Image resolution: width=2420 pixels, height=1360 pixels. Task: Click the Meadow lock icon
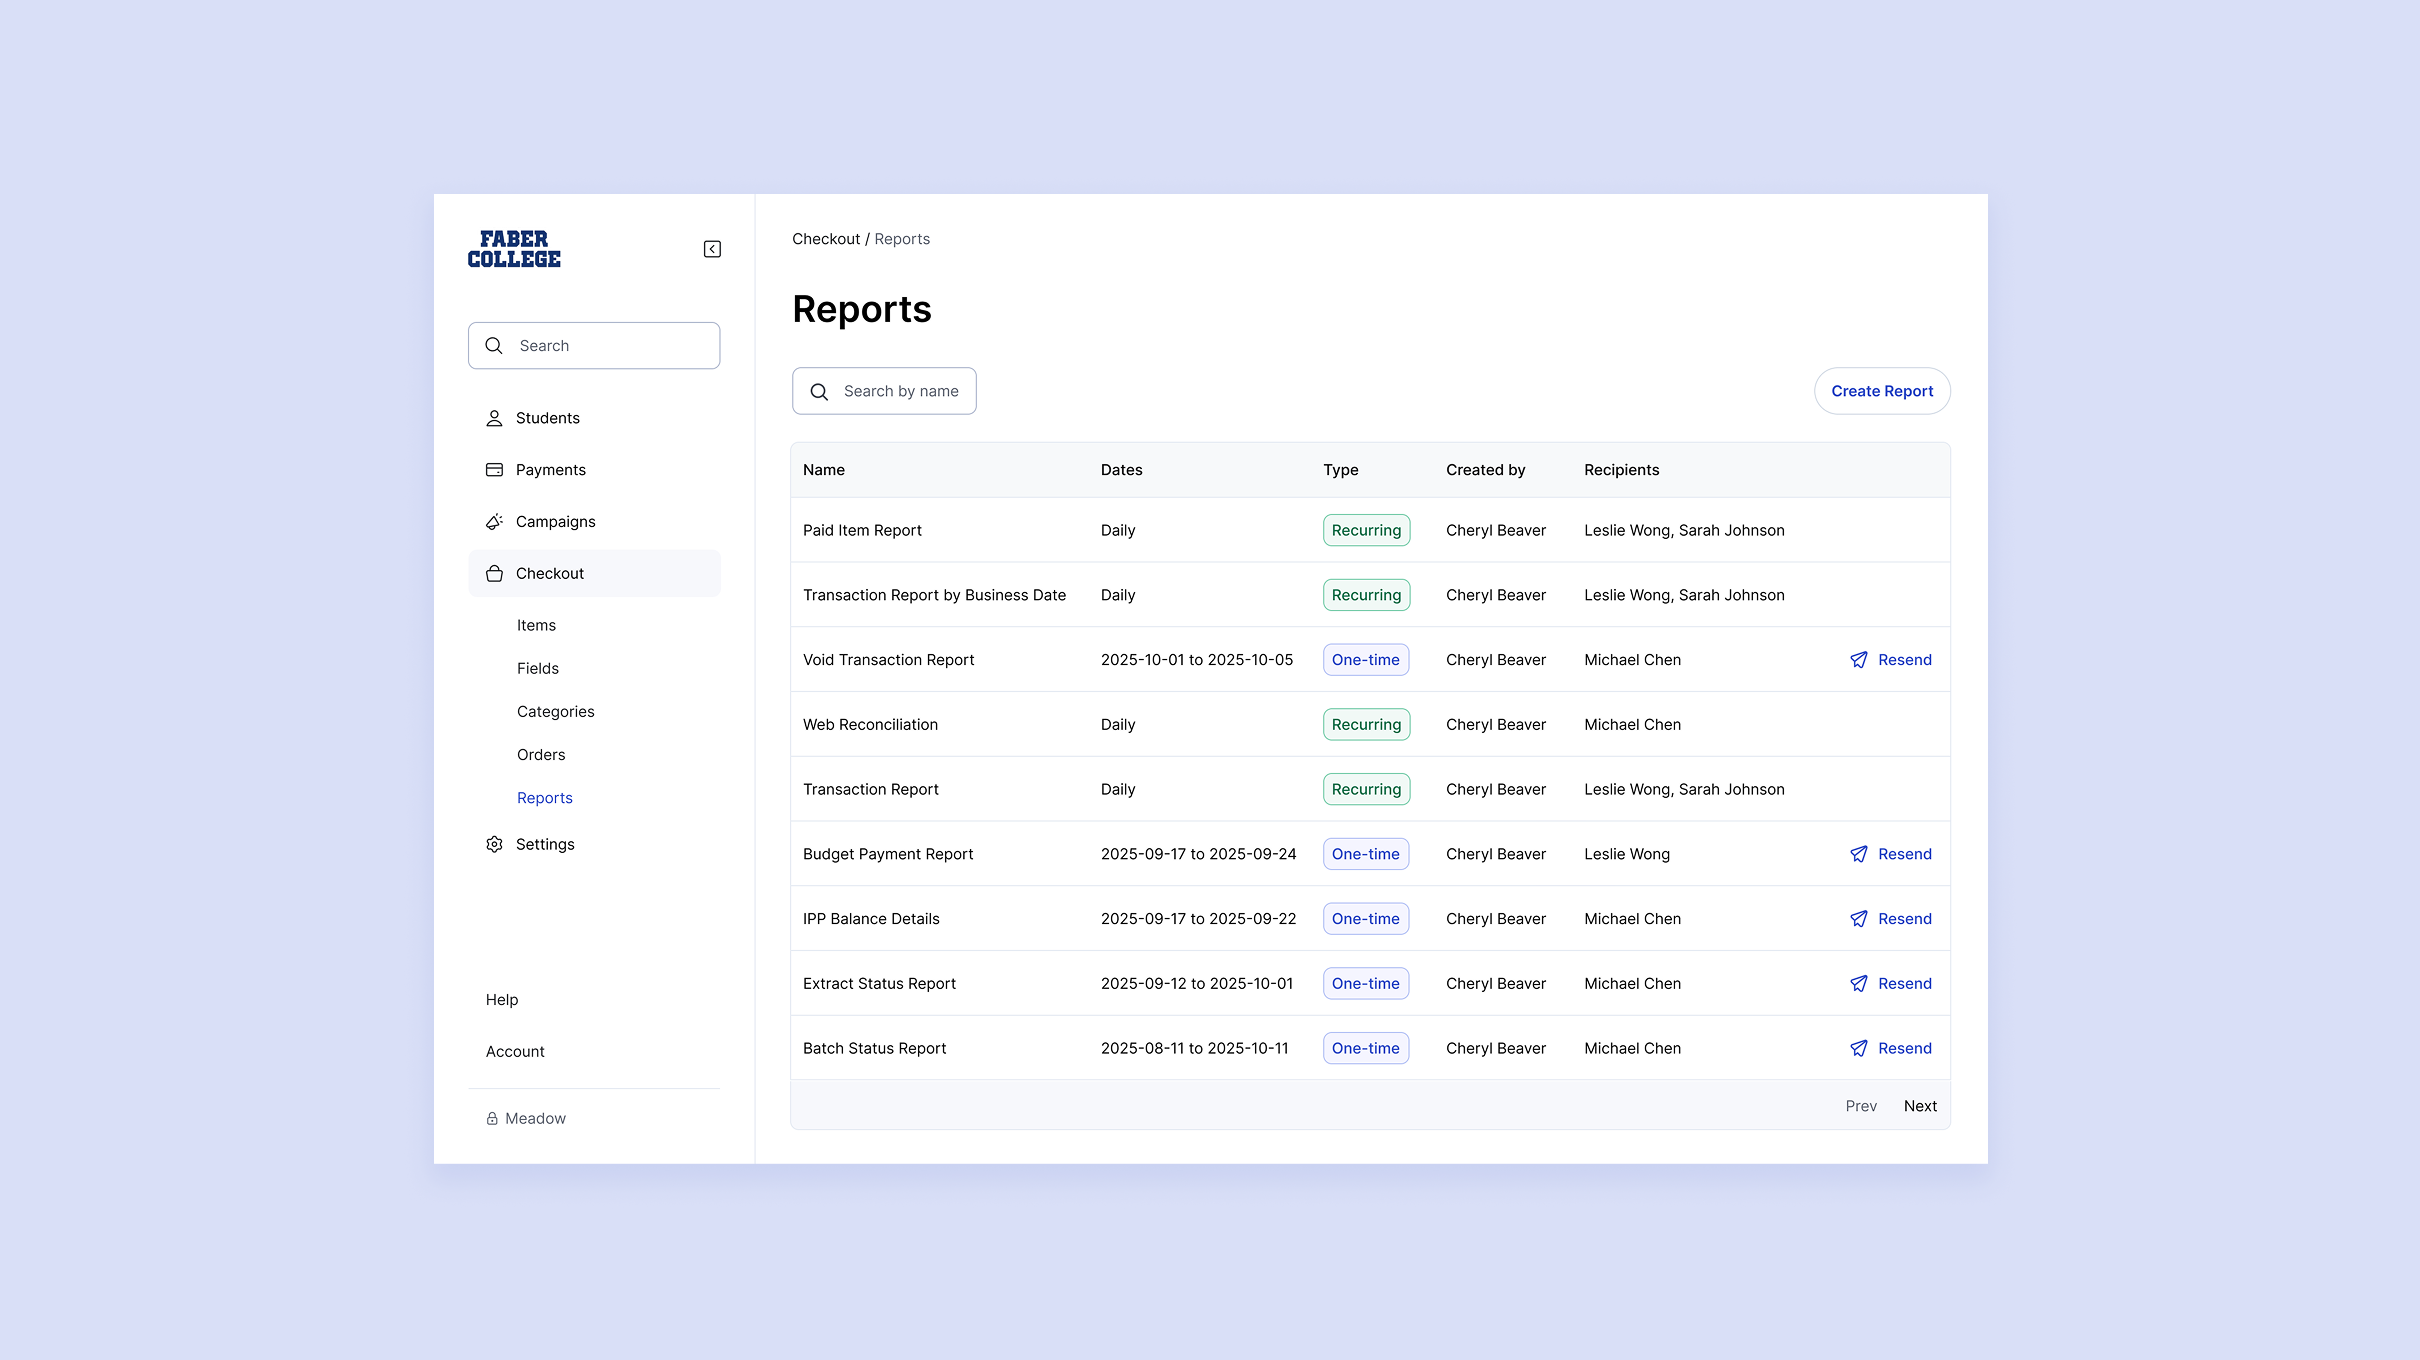tap(492, 1119)
